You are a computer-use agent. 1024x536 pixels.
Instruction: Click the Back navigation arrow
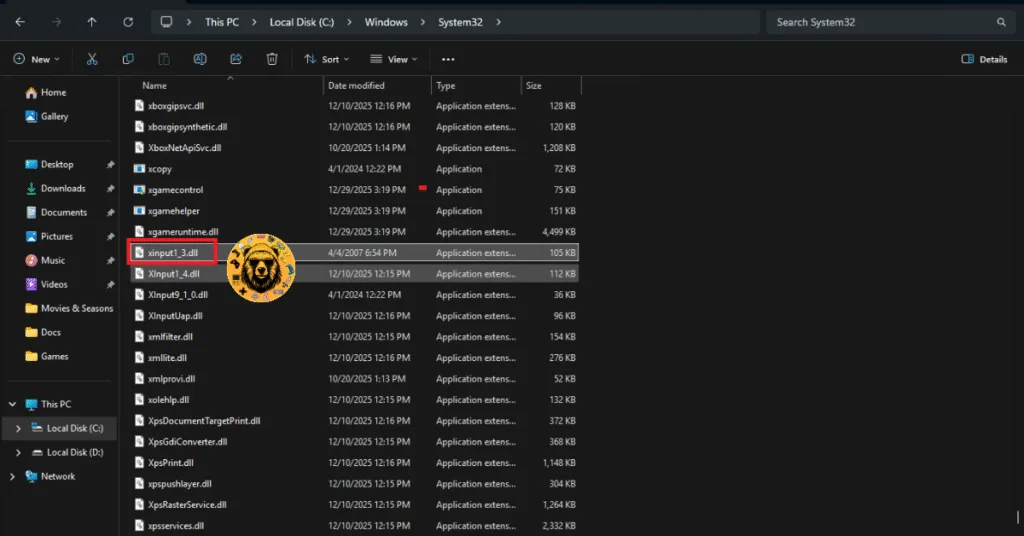pos(20,22)
